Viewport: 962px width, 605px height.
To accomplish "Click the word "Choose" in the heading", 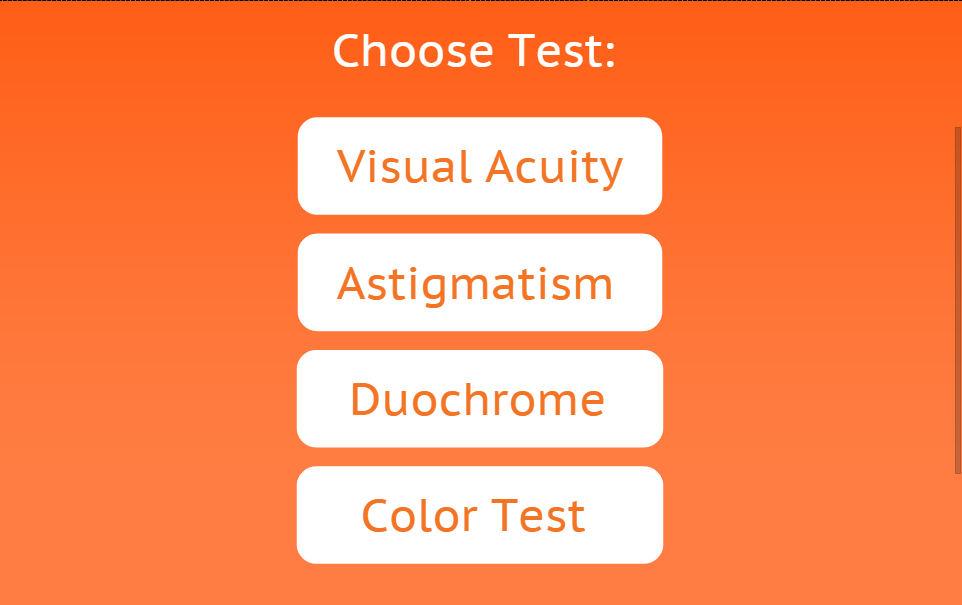I will point(413,51).
